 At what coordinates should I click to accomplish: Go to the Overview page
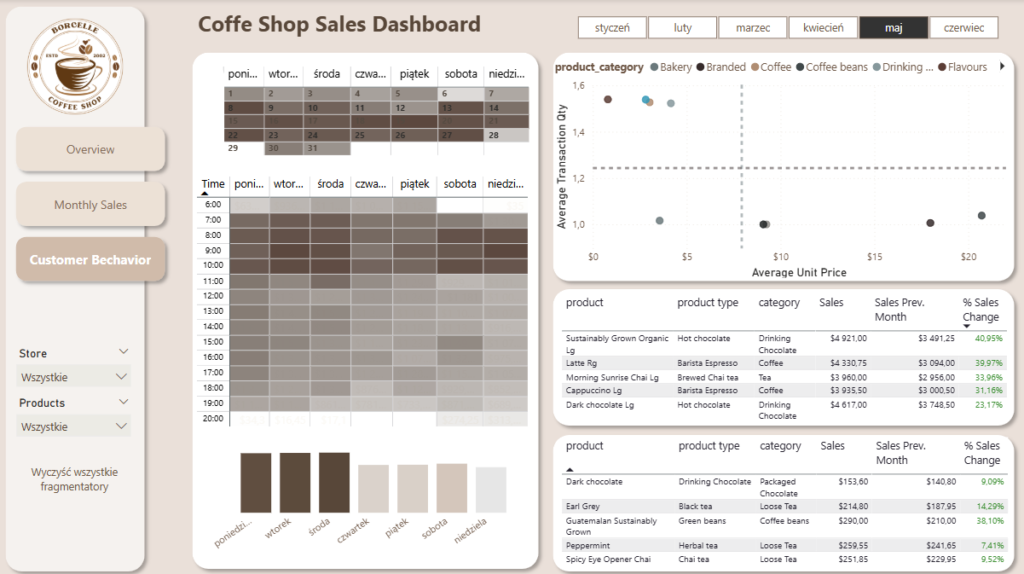[x=90, y=150]
